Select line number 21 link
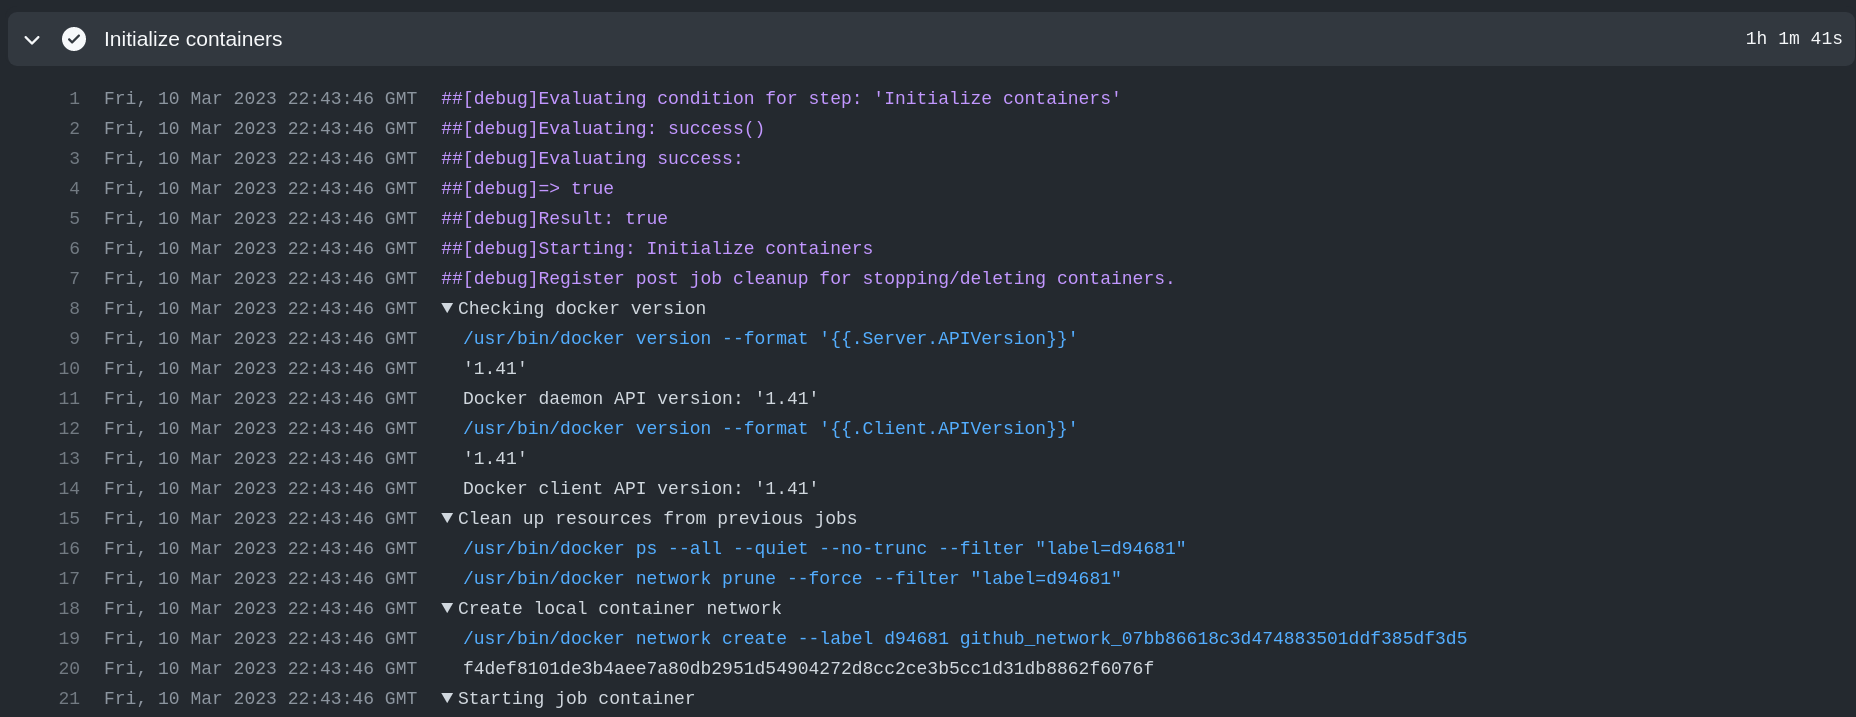The width and height of the screenshot is (1856, 717). click(69, 699)
